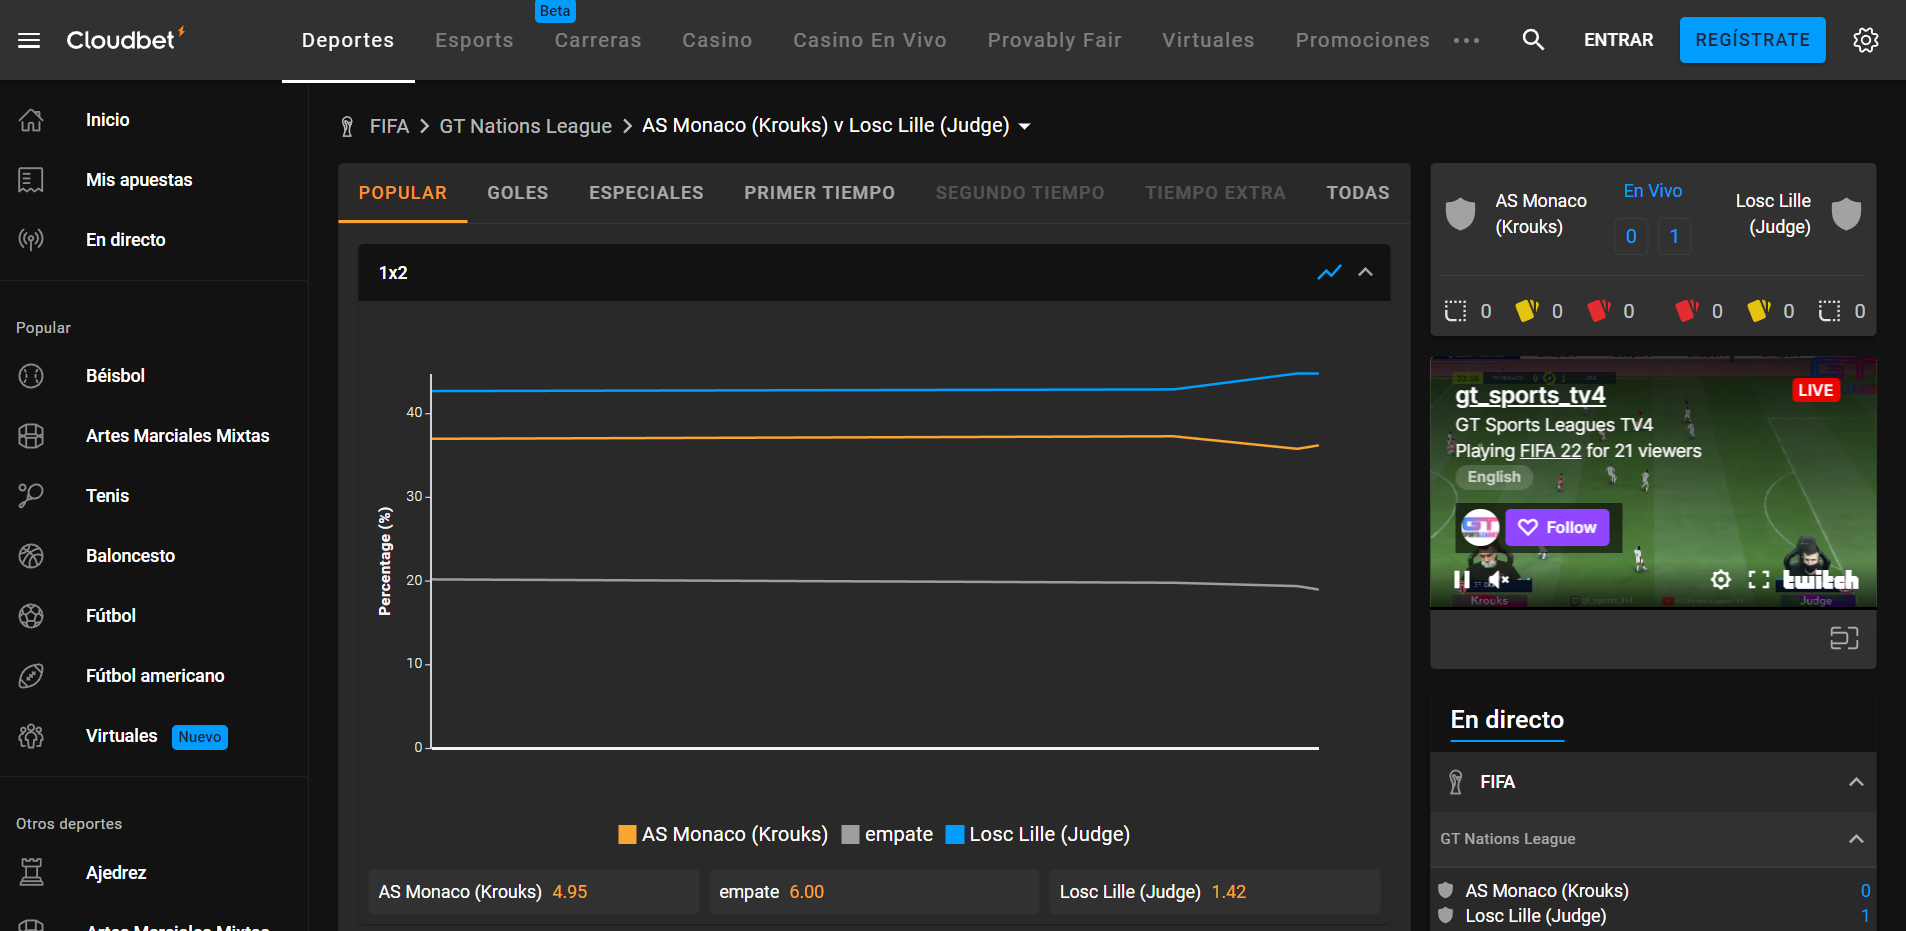Screen dimensions: 1906x931
Task: Go to FIFA breadcrumb link
Action: coord(389,126)
